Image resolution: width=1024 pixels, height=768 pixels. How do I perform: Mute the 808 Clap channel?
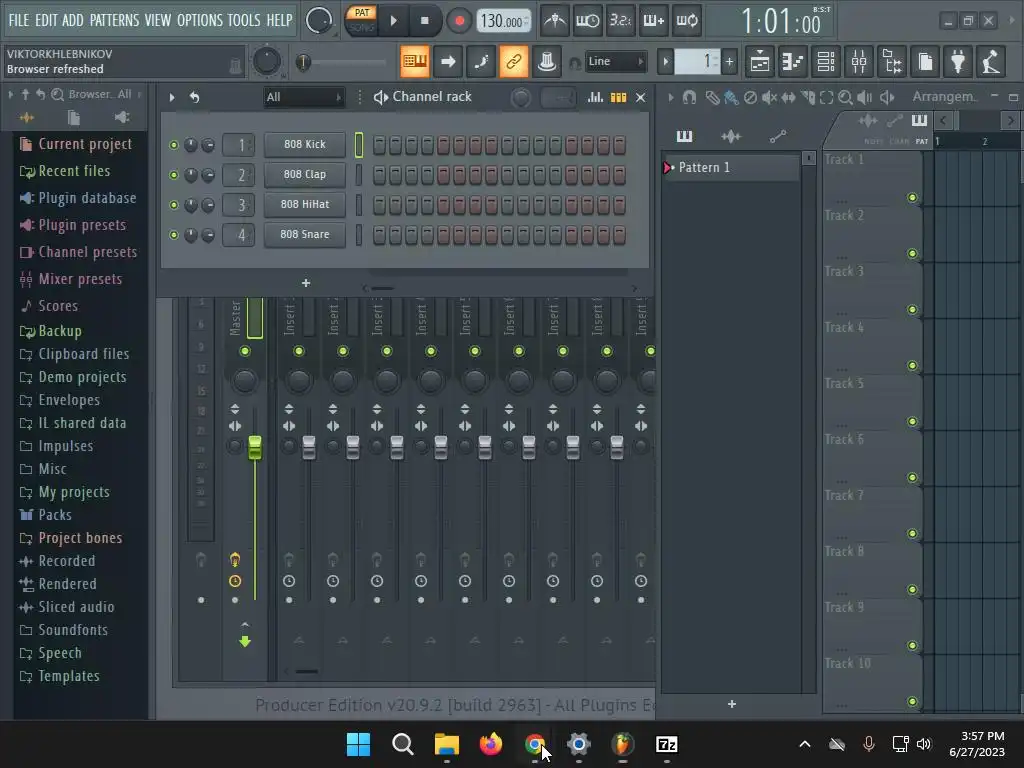174,175
